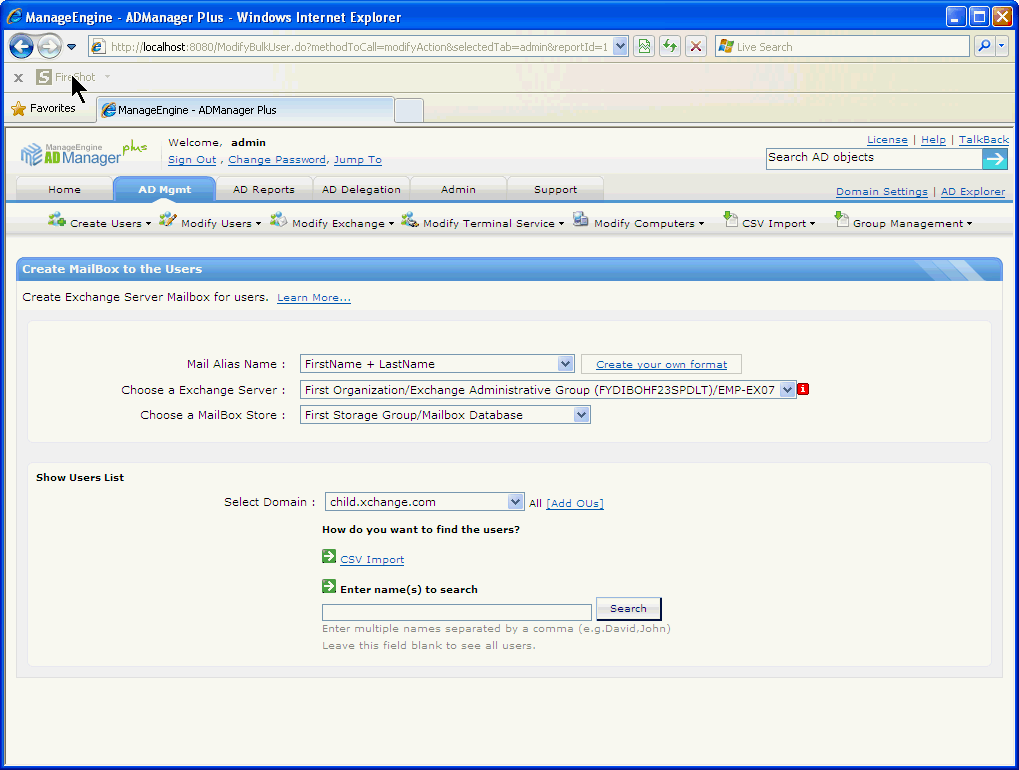Open the Choose a Exchange Server dropdown
The width and height of the screenshot is (1019, 770).
(x=548, y=390)
